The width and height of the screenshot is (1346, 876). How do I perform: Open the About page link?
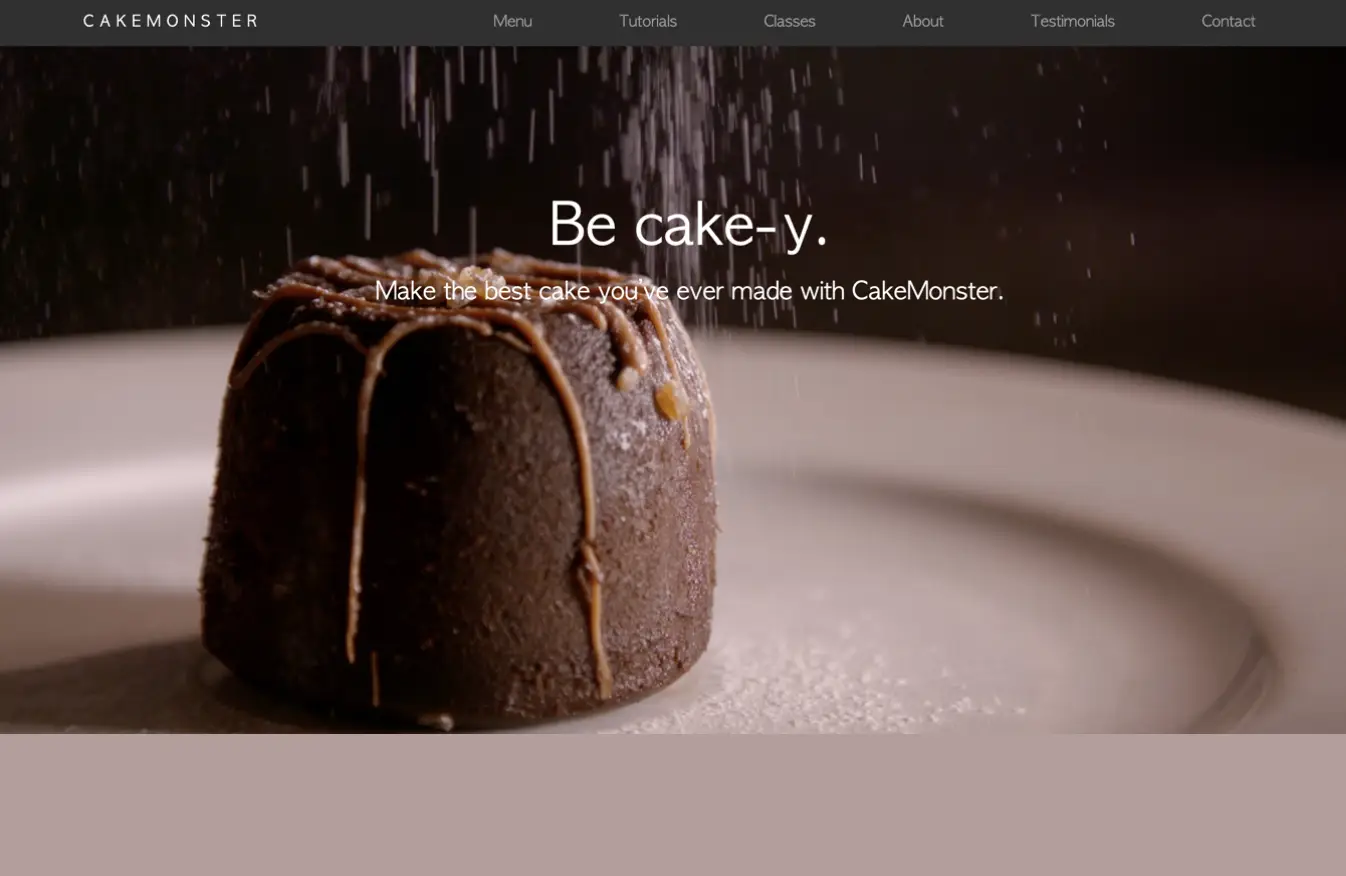[922, 21]
